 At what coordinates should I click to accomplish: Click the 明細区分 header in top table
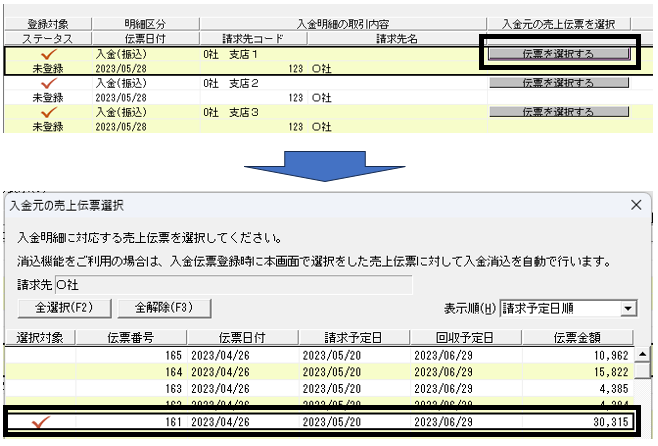pos(145,24)
